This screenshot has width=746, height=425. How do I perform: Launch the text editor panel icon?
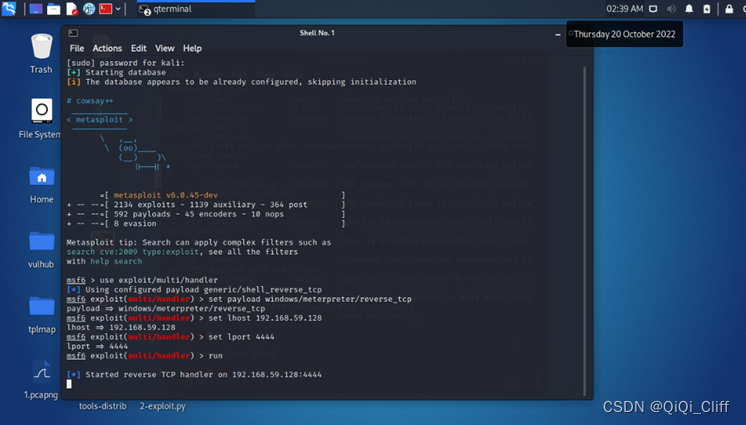pyautogui.click(x=71, y=9)
